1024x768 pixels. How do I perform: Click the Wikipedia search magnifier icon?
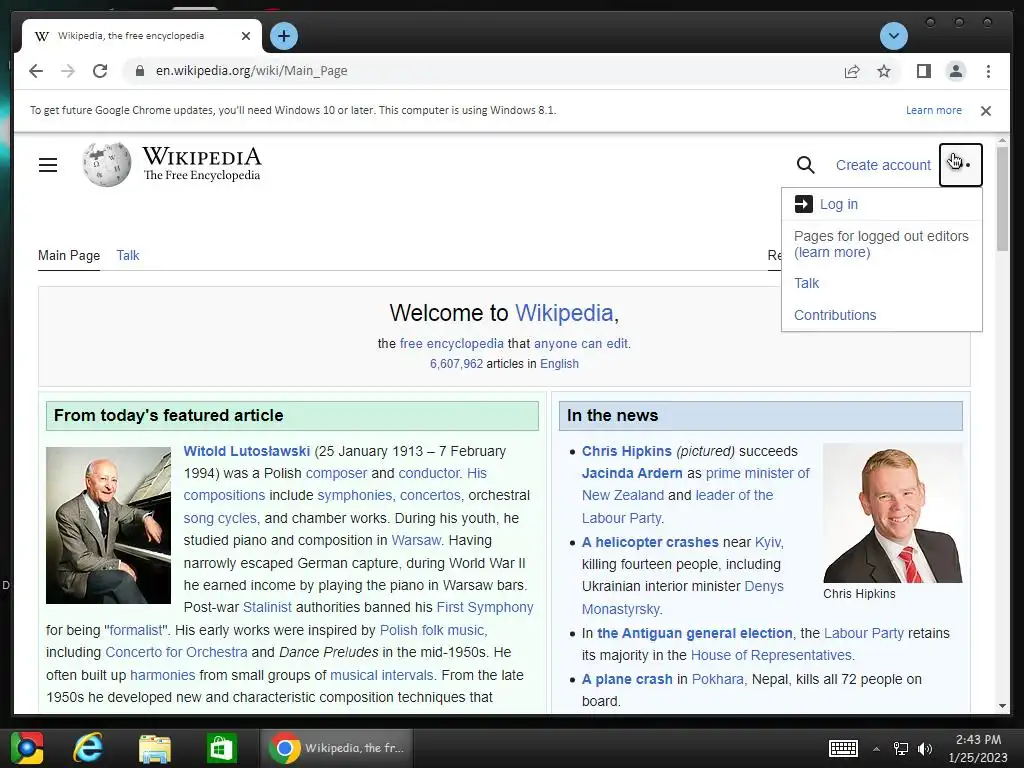click(x=805, y=165)
